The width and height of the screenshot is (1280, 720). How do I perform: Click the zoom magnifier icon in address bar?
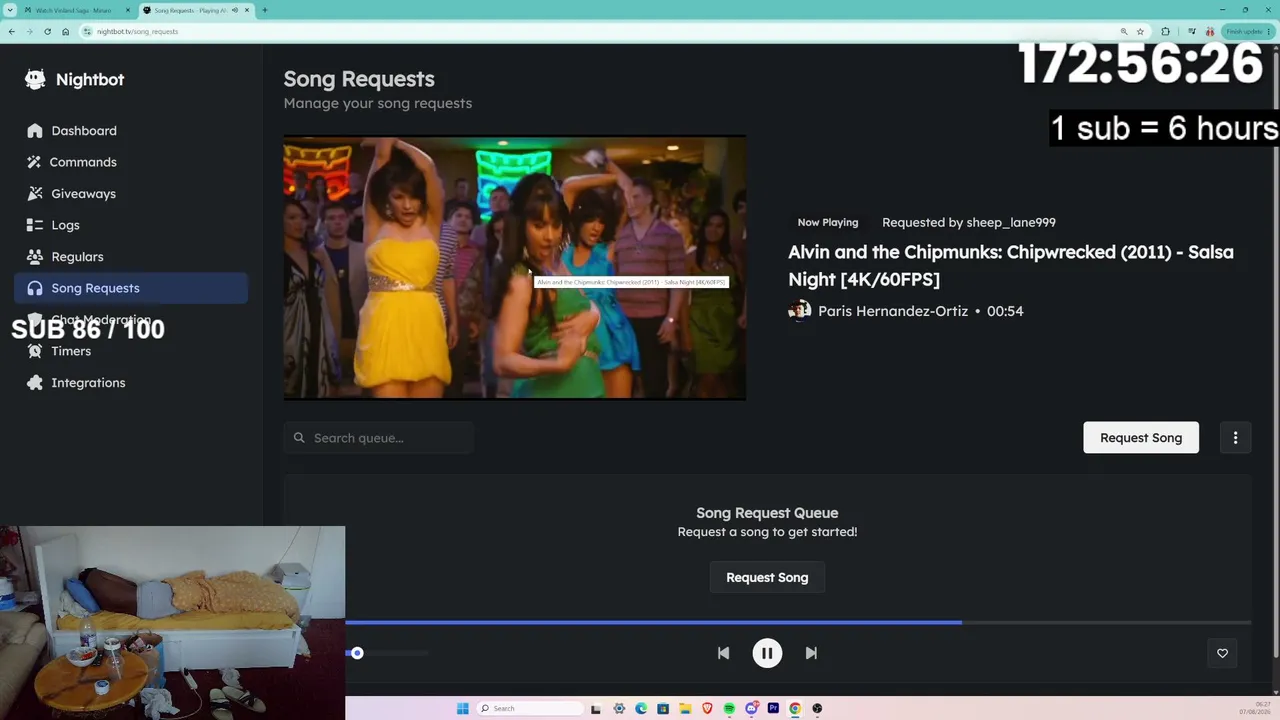coord(1124,31)
